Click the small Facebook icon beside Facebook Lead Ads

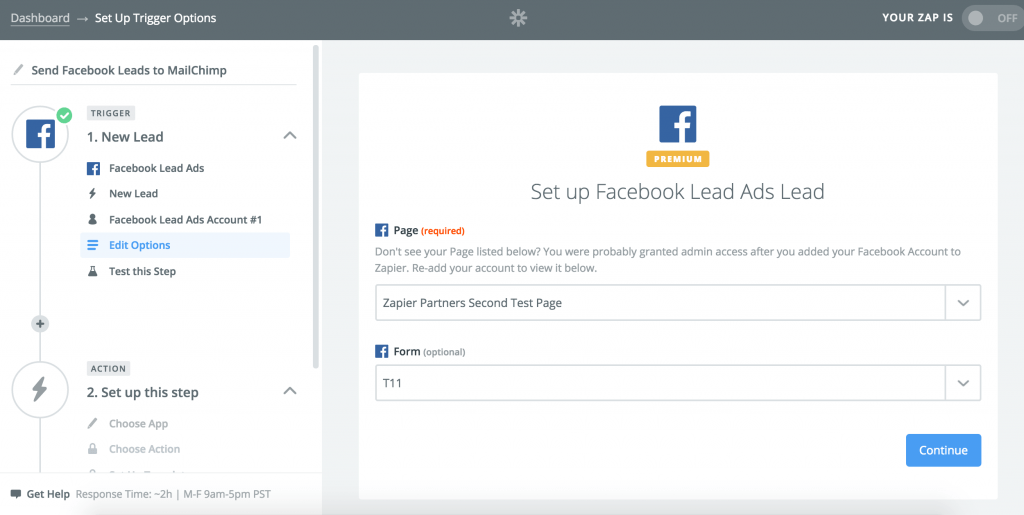pos(93,168)
